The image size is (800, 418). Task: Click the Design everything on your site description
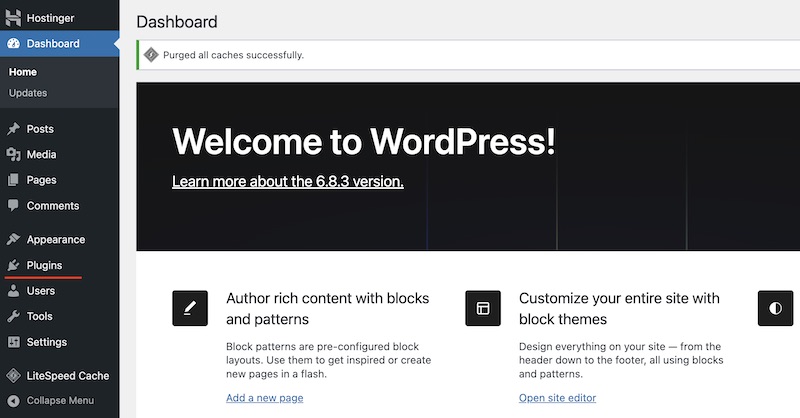point(621,360)
